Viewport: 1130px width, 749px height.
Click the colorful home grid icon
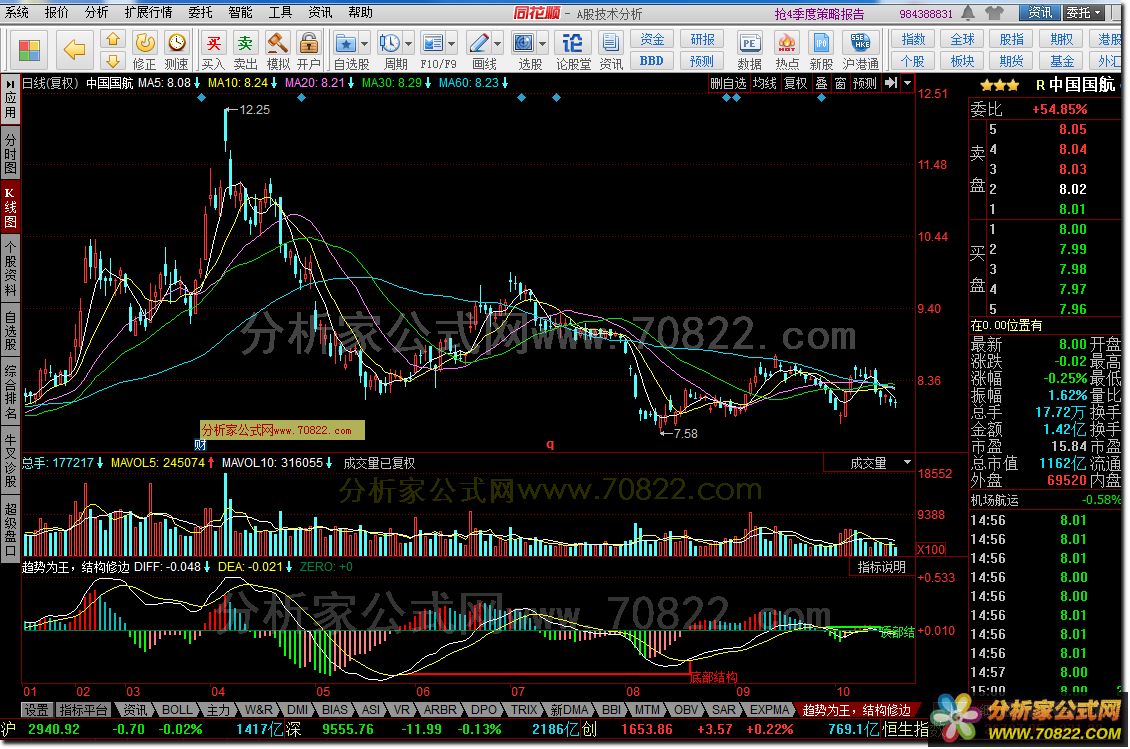(30, 50)
